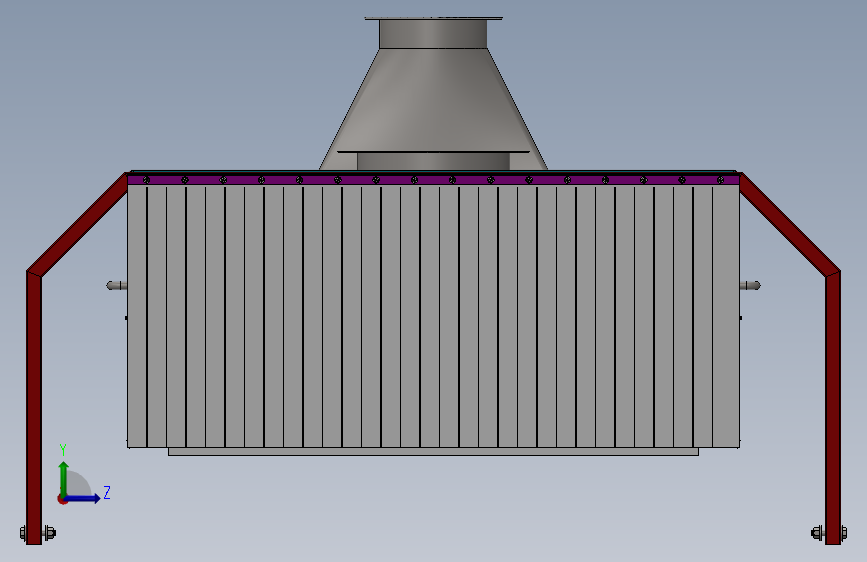
Task: Select the purple mounting strip
Action: [x=433, y=180]
